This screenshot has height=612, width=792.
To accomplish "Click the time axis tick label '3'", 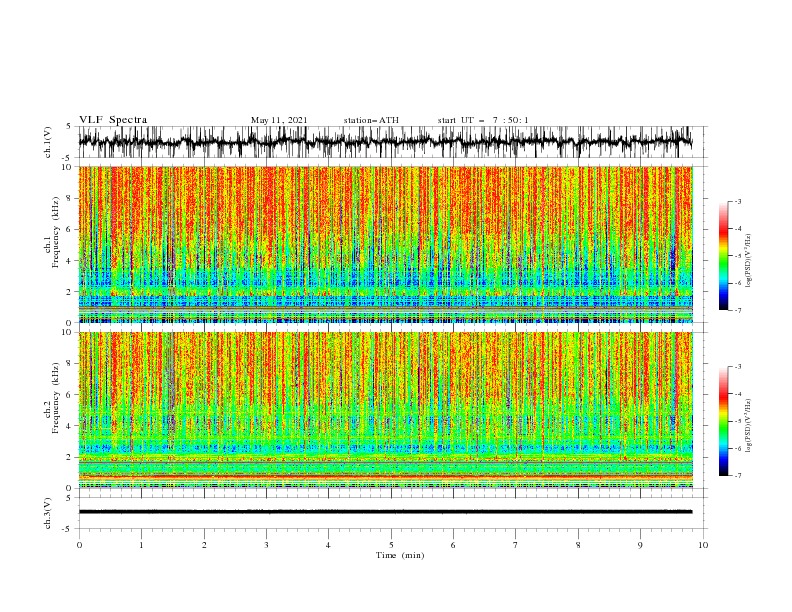I will coord(266,545).
